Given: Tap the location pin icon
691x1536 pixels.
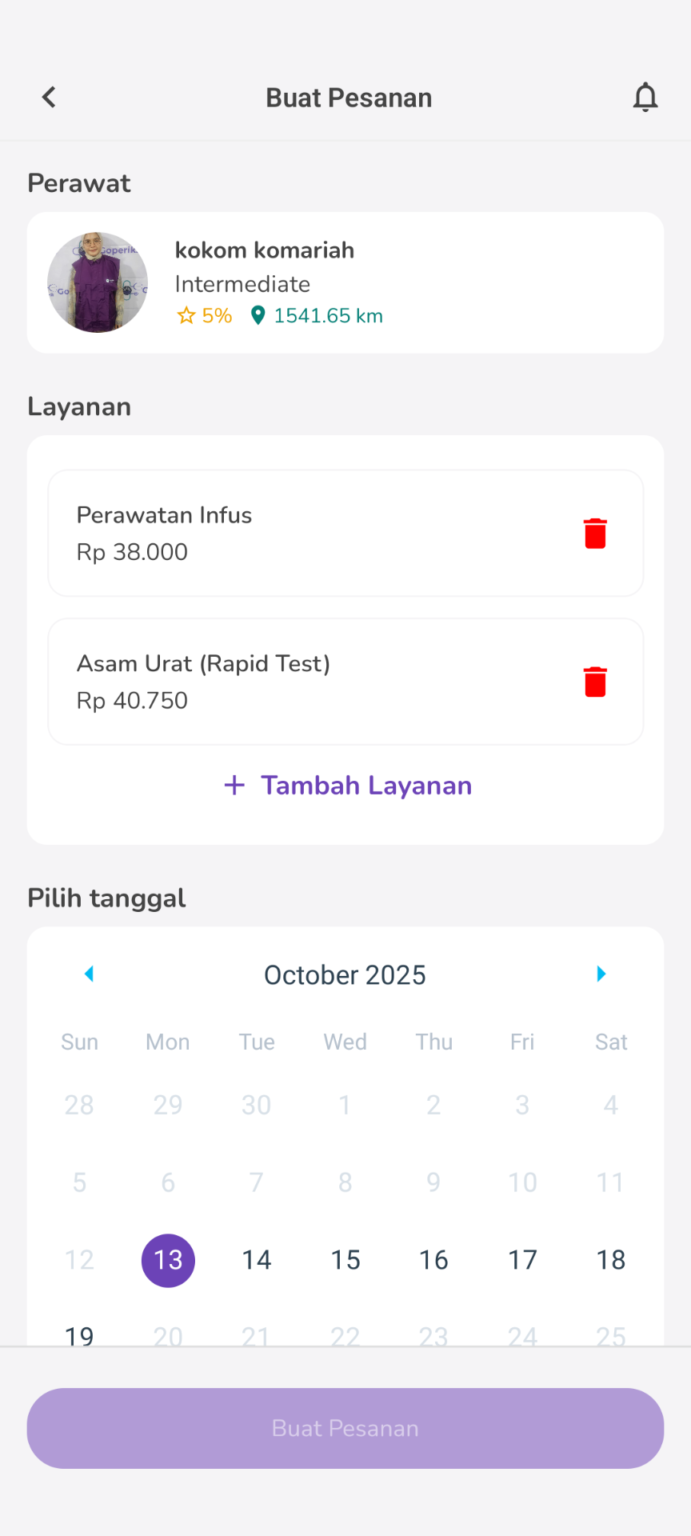Looking at the screenshot, I should (258, 316).
